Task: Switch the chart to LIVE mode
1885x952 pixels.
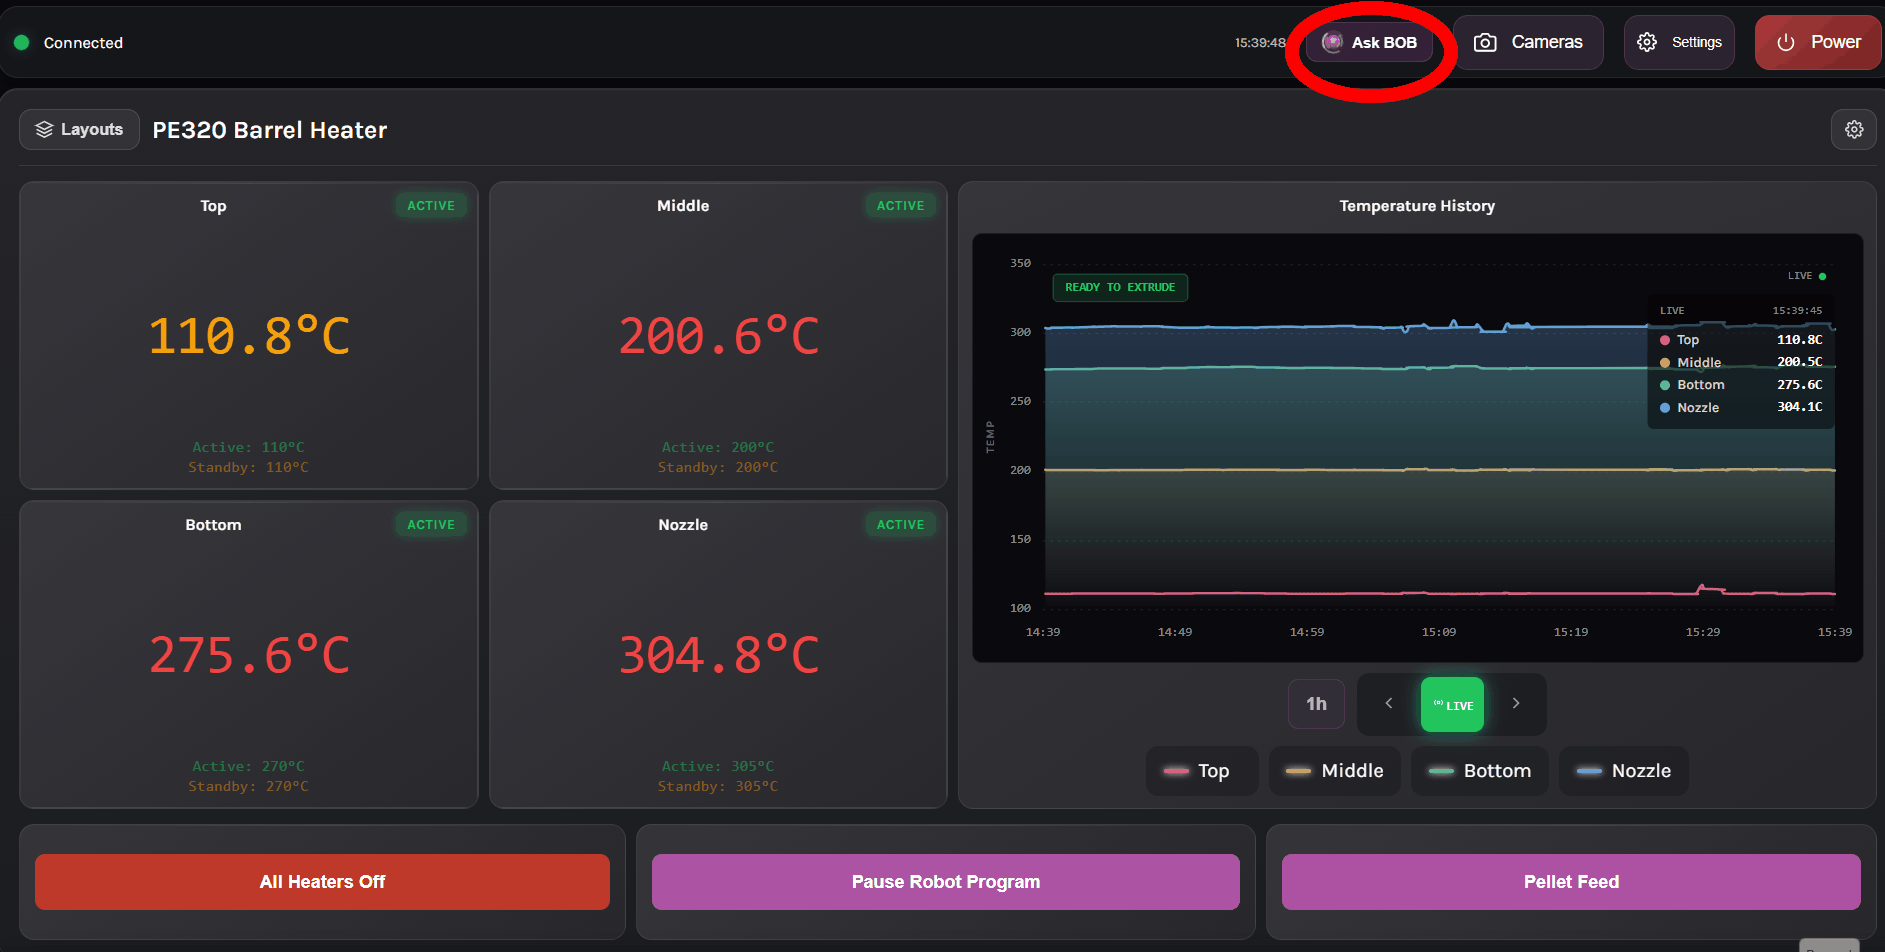Action: tap(1452, 705)
